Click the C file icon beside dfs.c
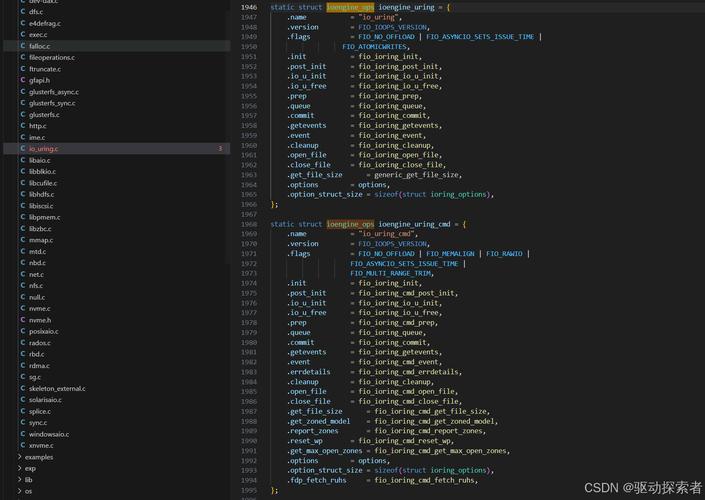The width and height of the screenshot is (705, 500). point(22,12)
